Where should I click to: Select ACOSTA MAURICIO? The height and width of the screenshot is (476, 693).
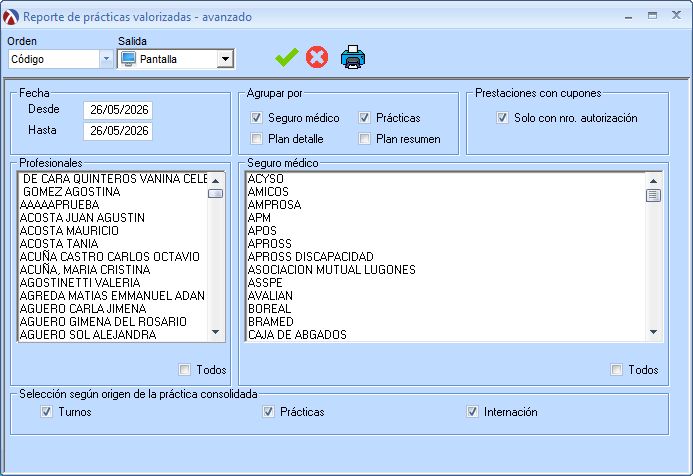coord(113,231)
